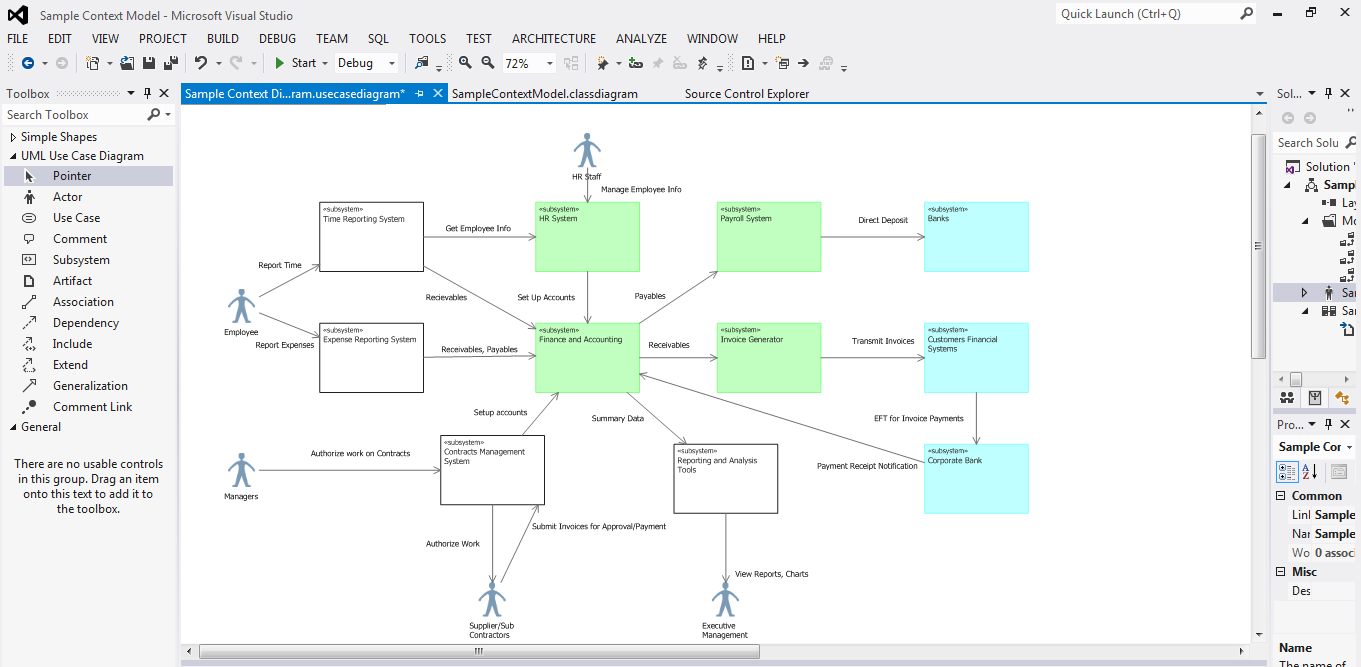Pick the Use Case shape tool
Image resolution: width=1361 pixels, height=667 pixels.
coord(76,218)
